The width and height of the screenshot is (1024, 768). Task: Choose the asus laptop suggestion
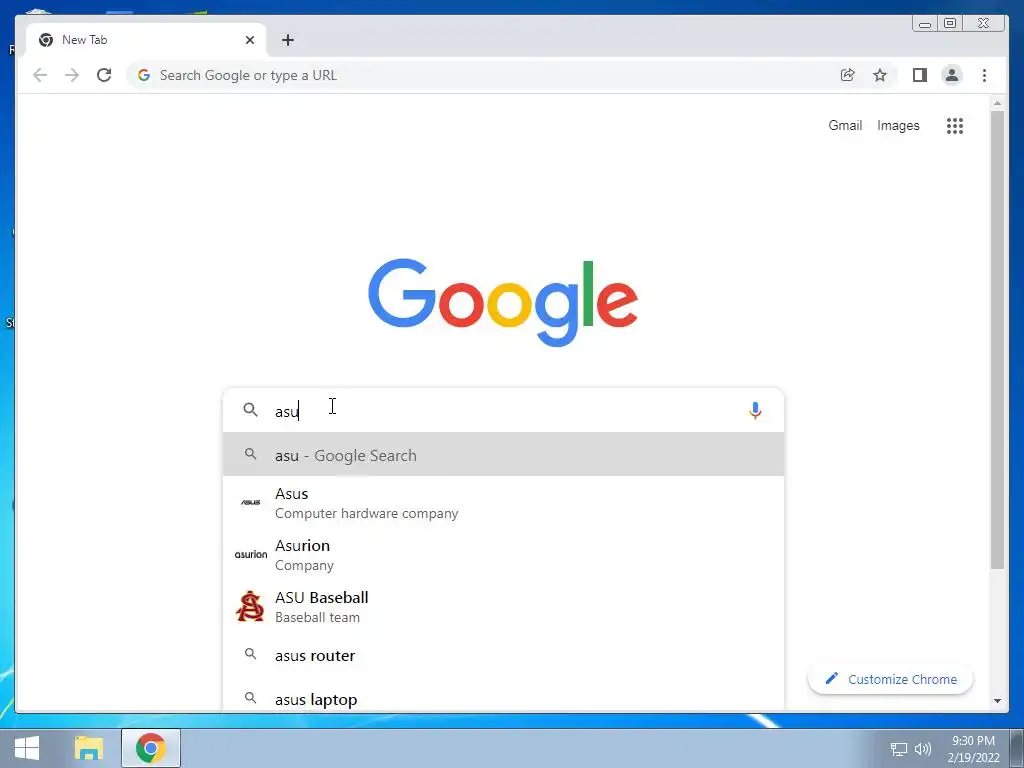(504, 696)
